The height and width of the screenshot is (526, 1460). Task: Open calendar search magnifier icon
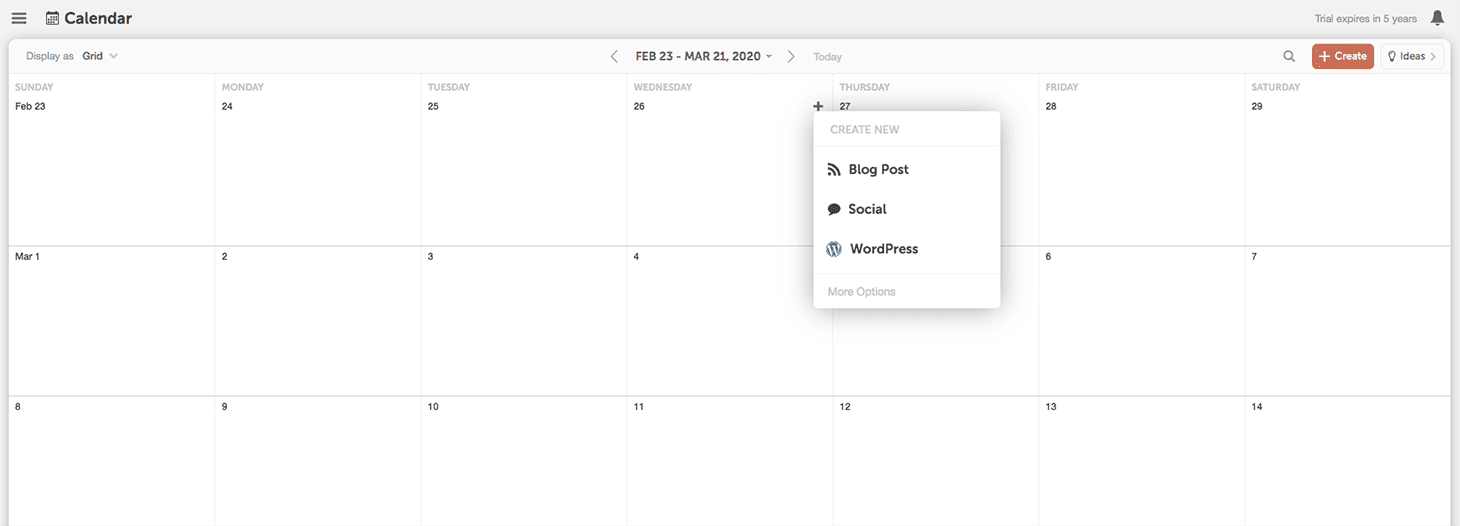pyautogui.click(x=1289, y=56)
